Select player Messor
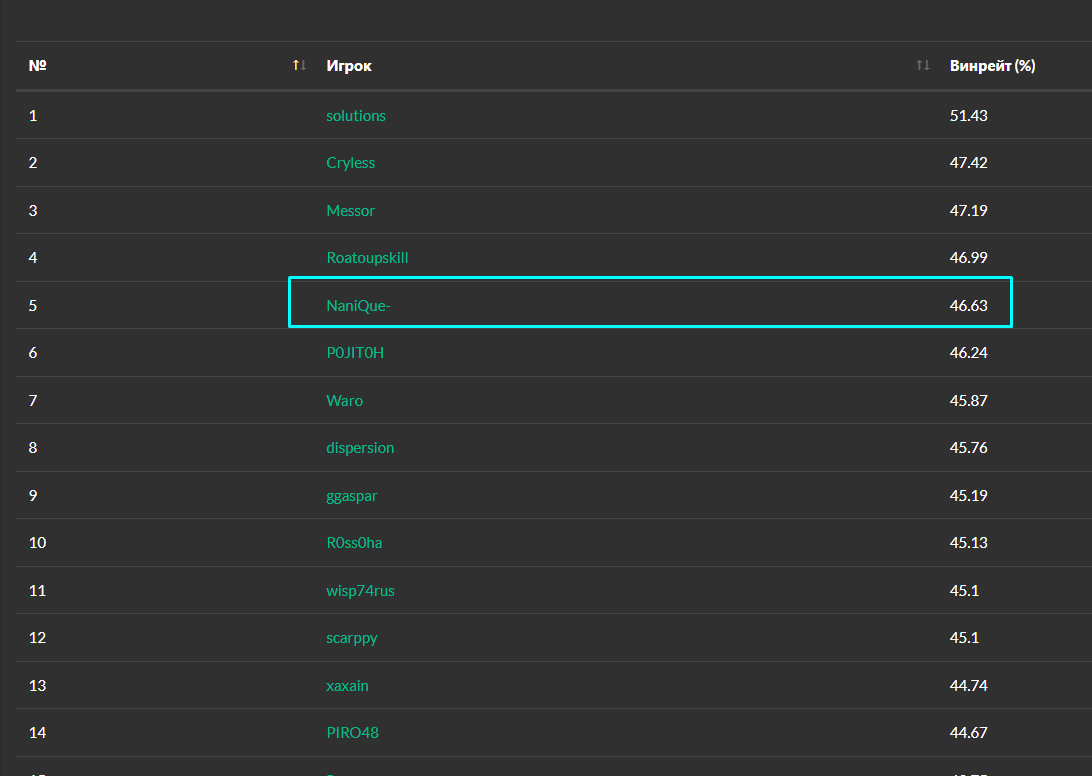Screen dimensions: 1092x776 click(351, 211)
